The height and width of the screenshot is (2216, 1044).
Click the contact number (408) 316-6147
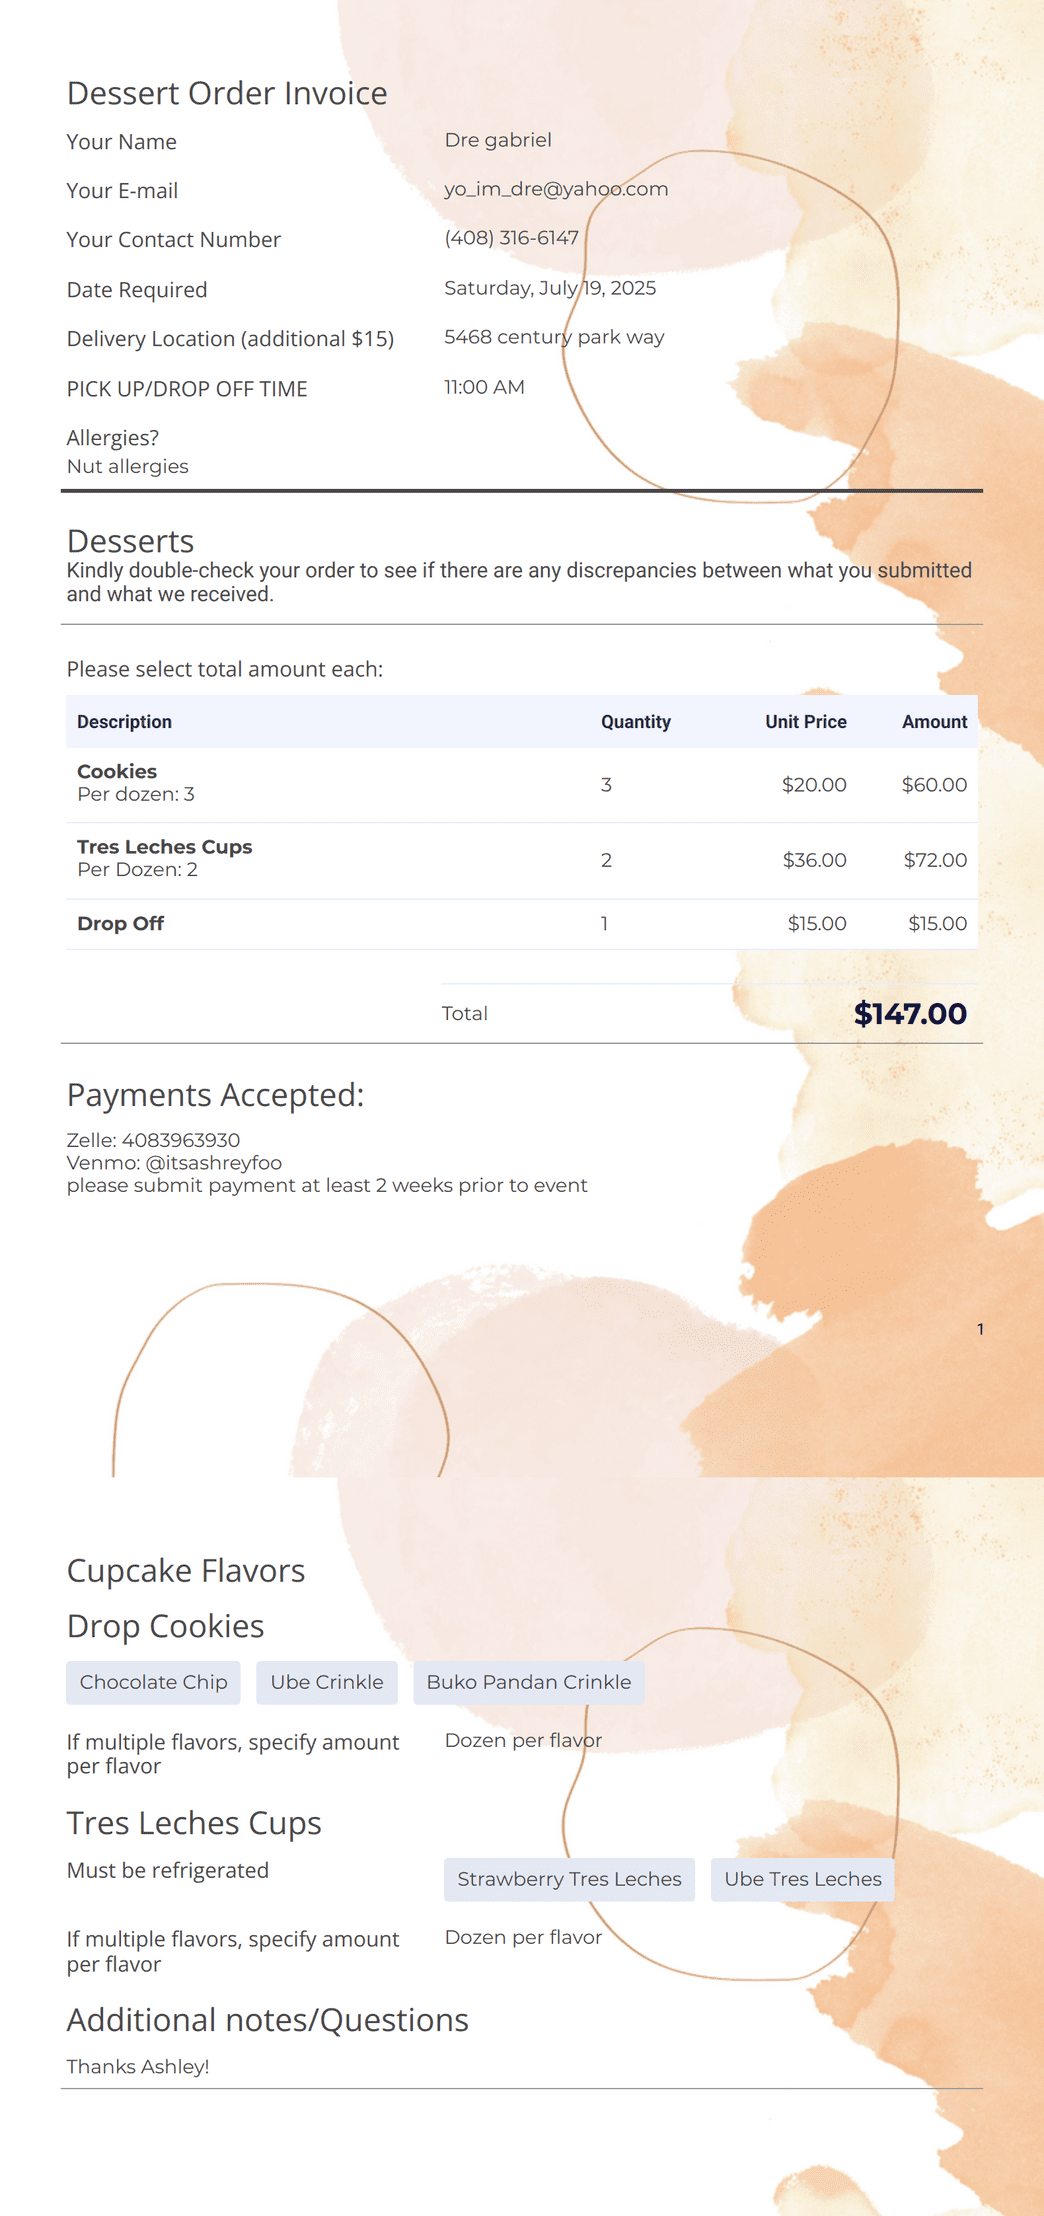[511, 238]
